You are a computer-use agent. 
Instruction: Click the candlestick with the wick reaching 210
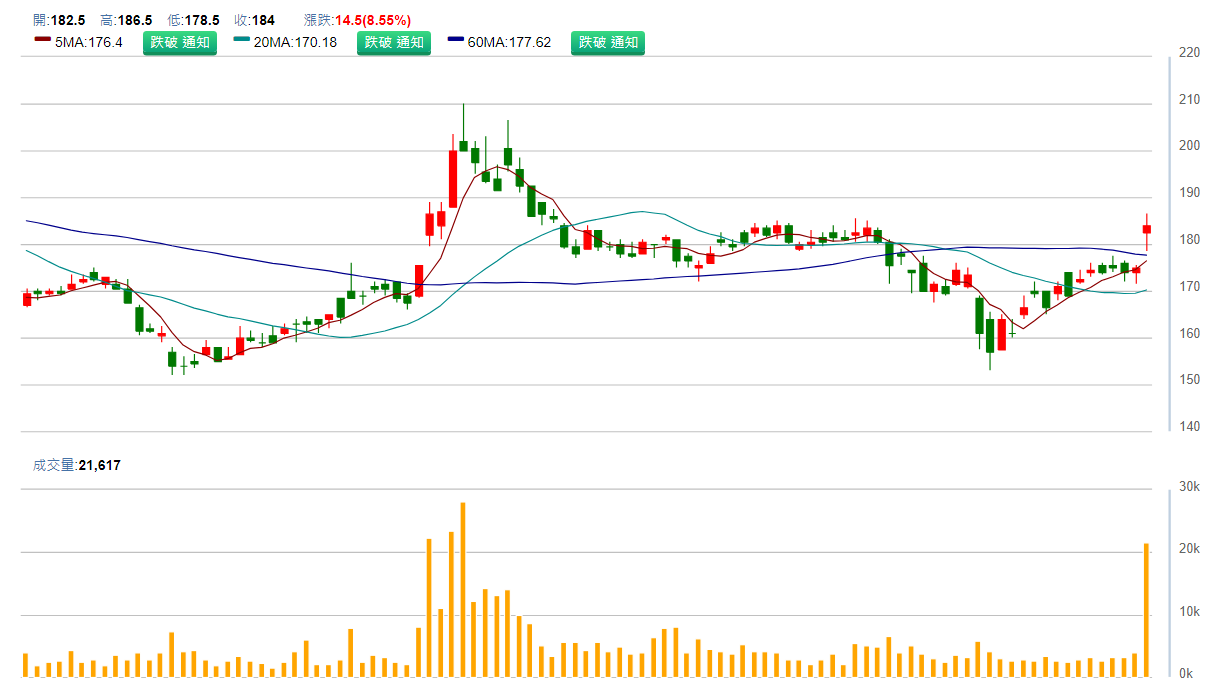click(x=463, y=145)
